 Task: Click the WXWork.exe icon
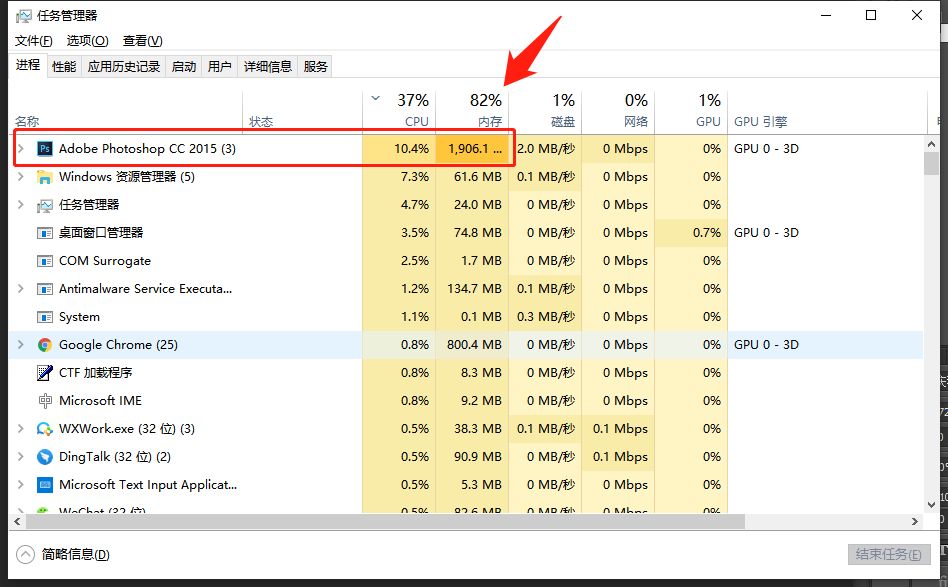[45, 429]
